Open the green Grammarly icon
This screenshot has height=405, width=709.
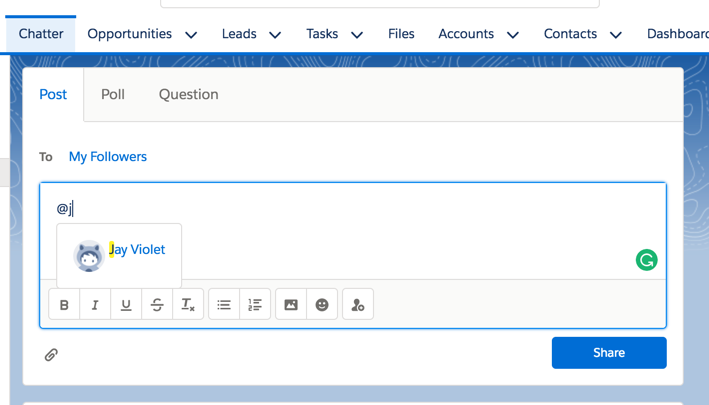(x=647, y=260)
